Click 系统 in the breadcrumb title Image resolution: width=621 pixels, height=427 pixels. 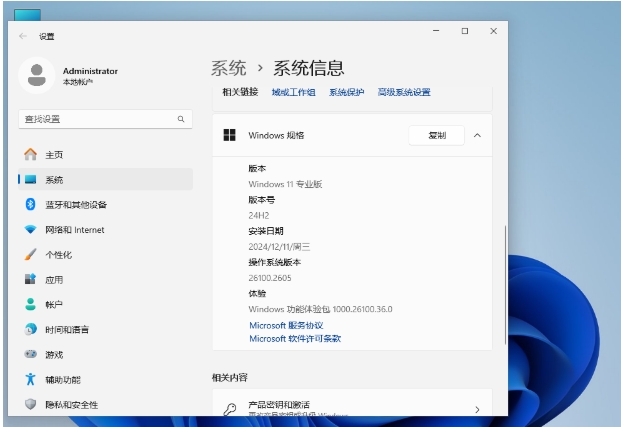(228, 68)
